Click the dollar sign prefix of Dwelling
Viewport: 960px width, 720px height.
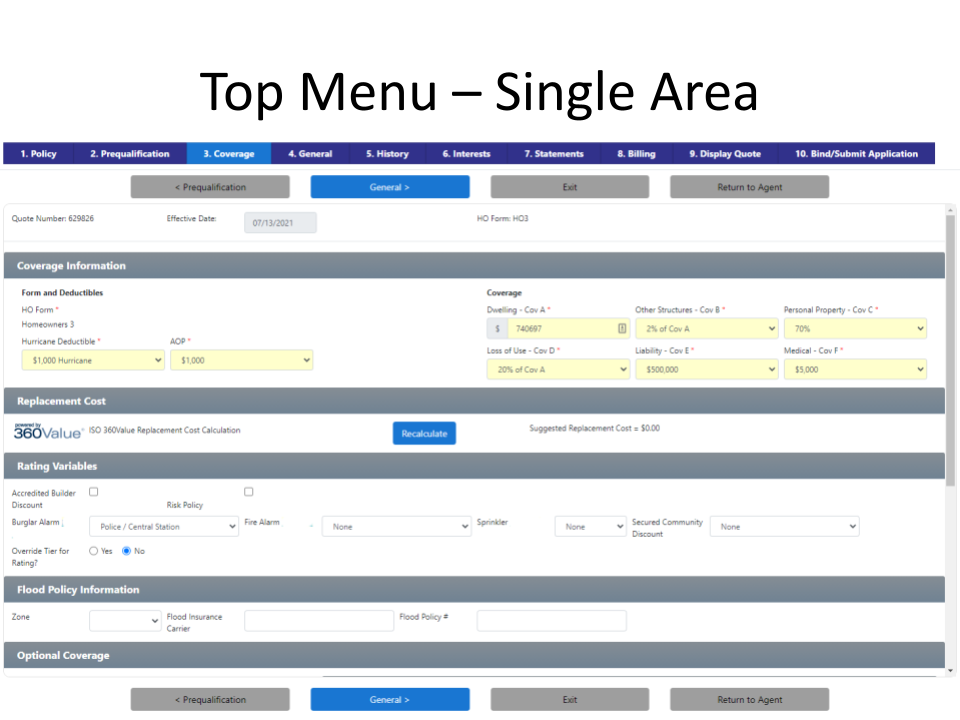click(497, 328)
